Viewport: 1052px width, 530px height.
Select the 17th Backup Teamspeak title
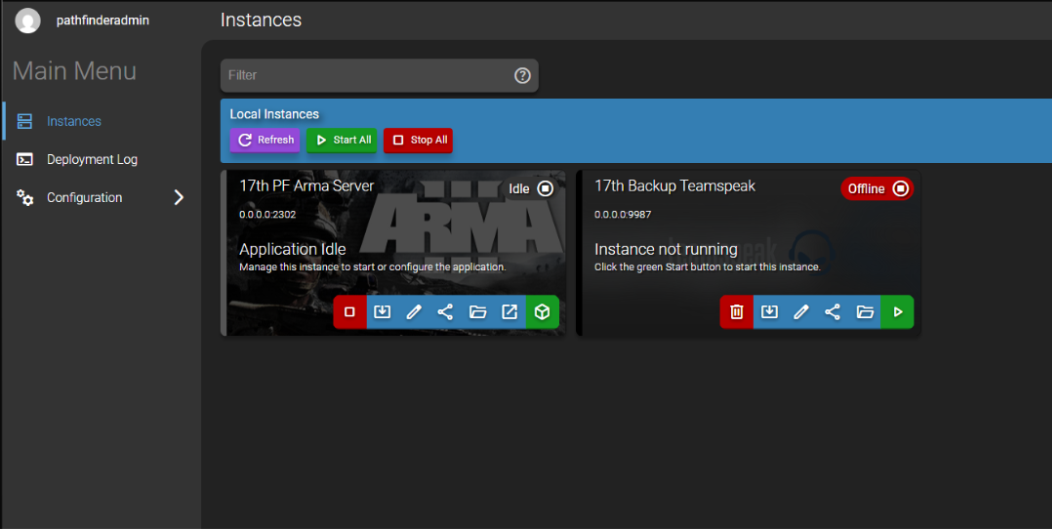675,186
